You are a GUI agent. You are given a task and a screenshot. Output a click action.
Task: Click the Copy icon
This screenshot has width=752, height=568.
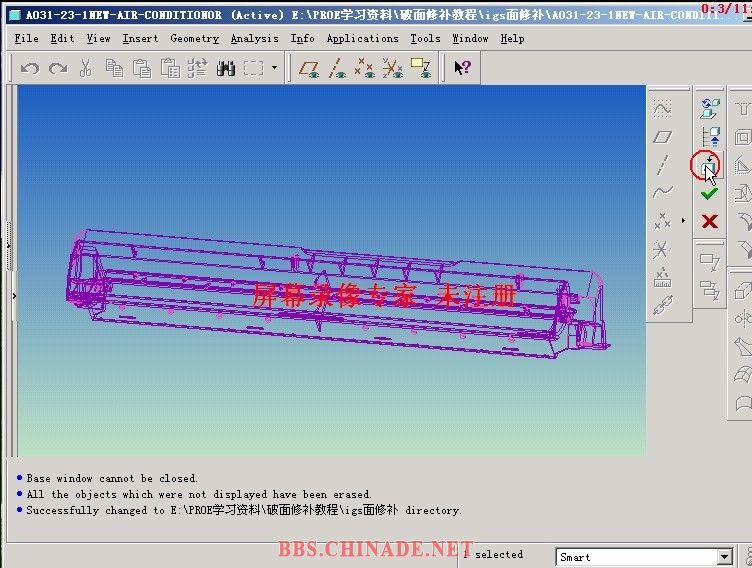[x=114, y=69]
